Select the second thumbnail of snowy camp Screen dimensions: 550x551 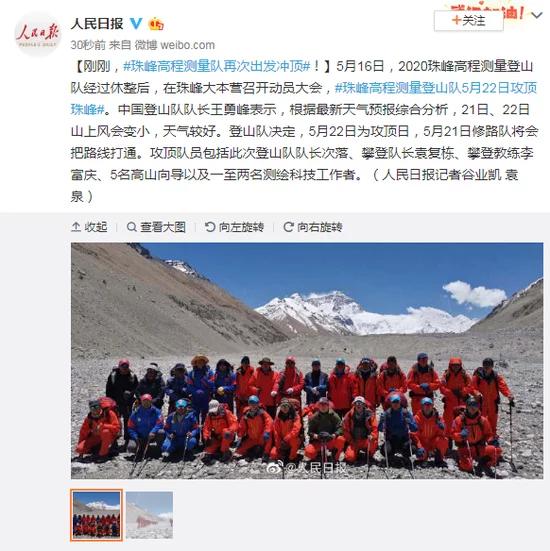149,515
